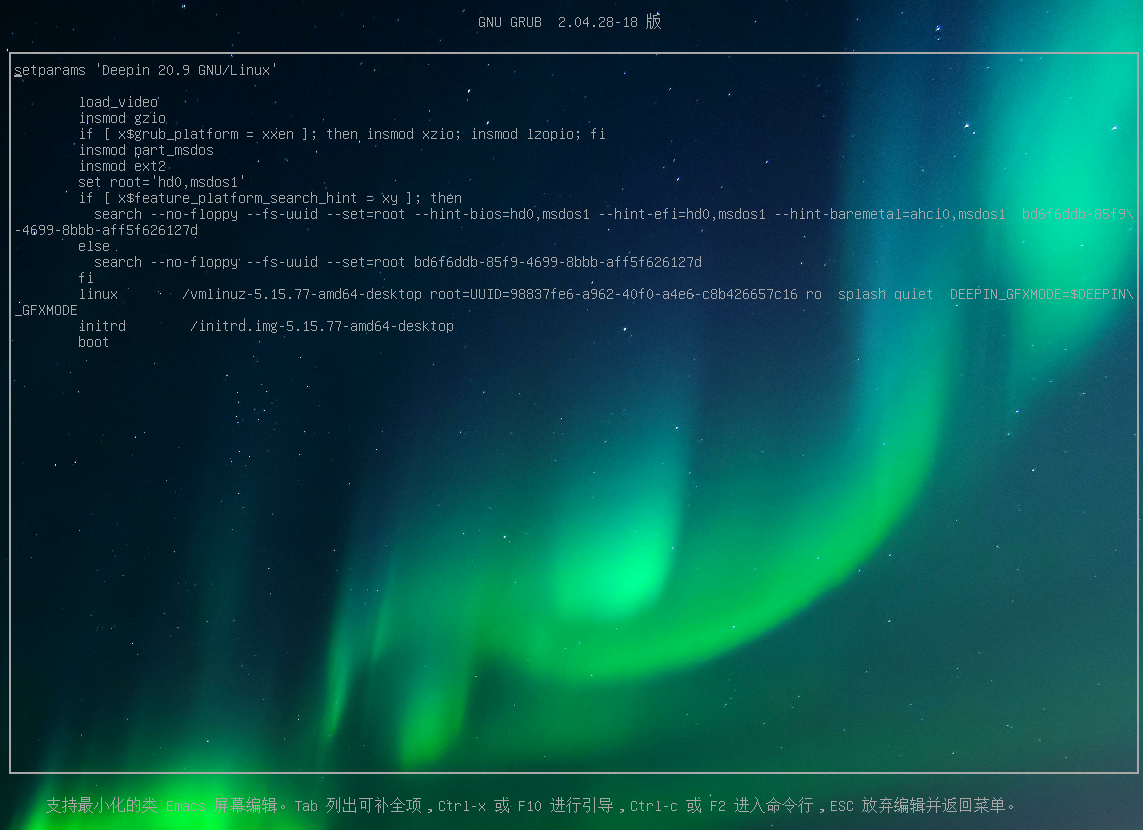Click the 'quiet' kernel parameter
Viewport: 1143px width, 830px height.
click(x=913, y=295)
